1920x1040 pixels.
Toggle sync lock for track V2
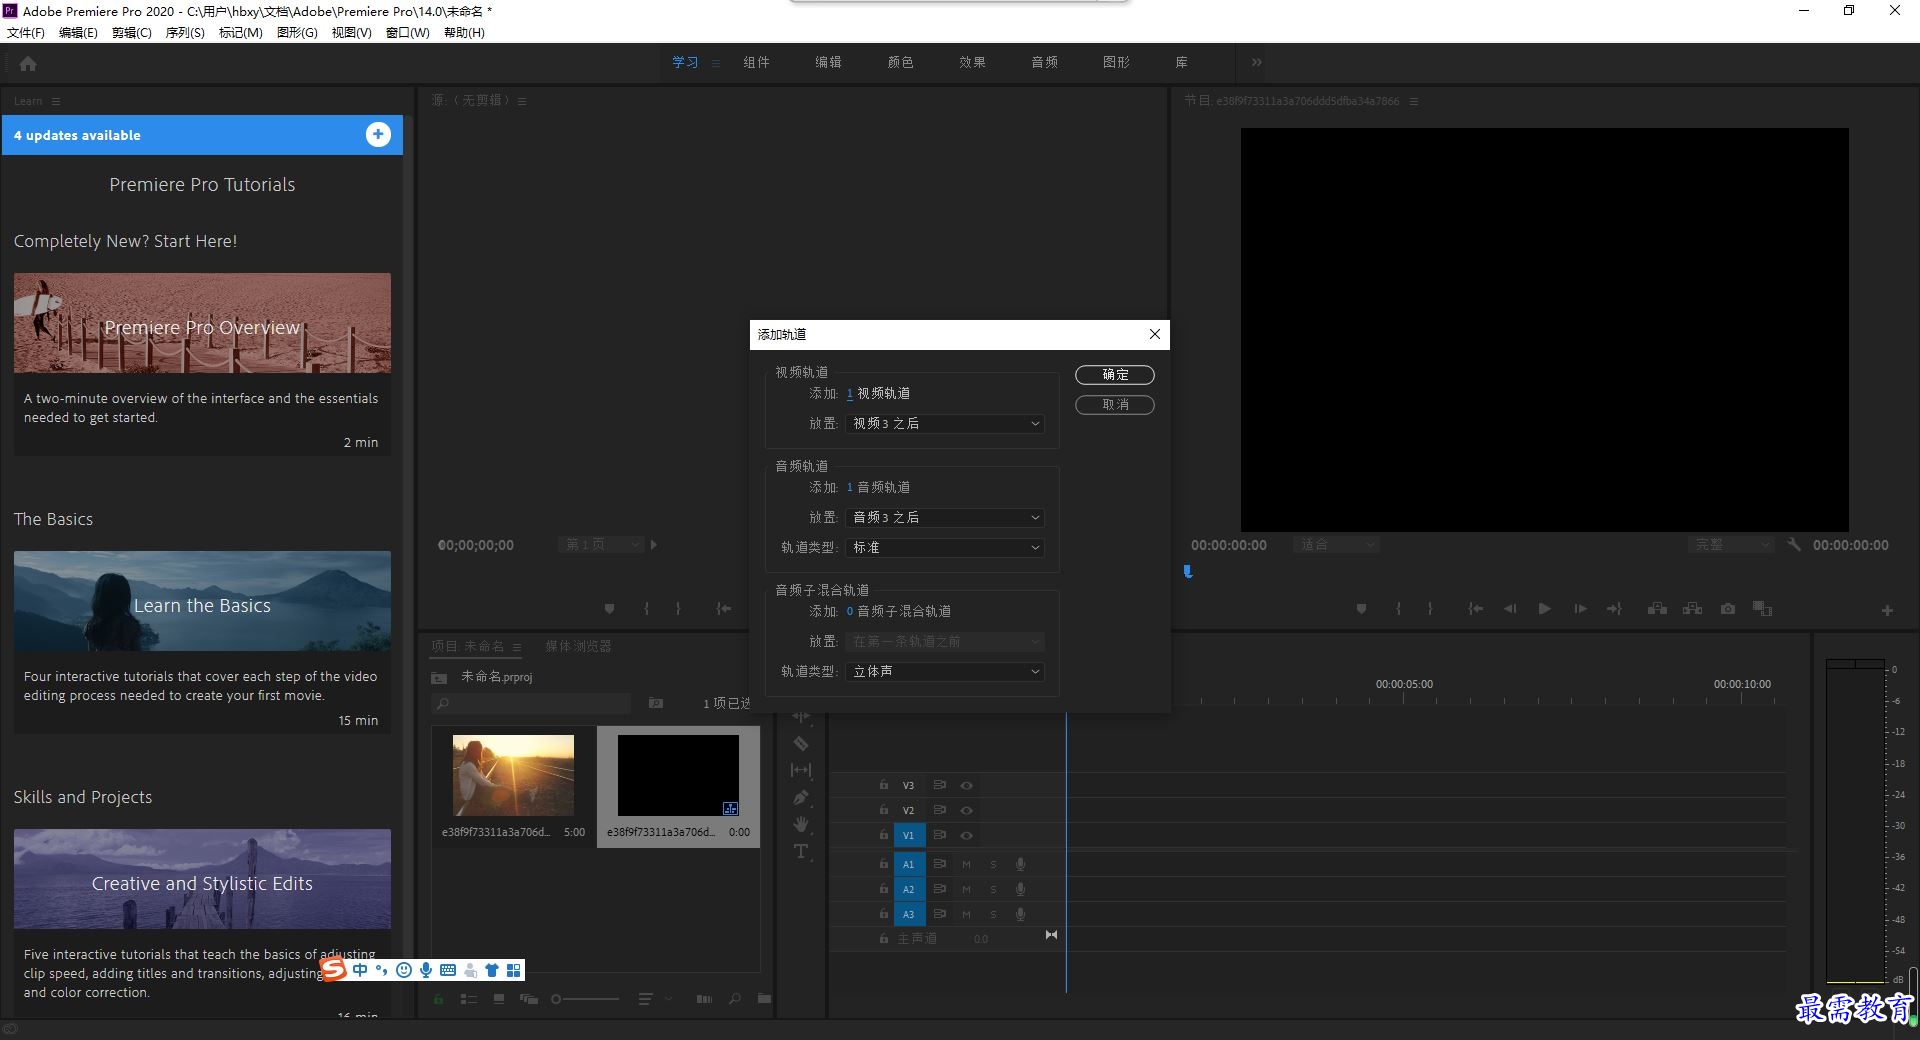tap(939, 810)
